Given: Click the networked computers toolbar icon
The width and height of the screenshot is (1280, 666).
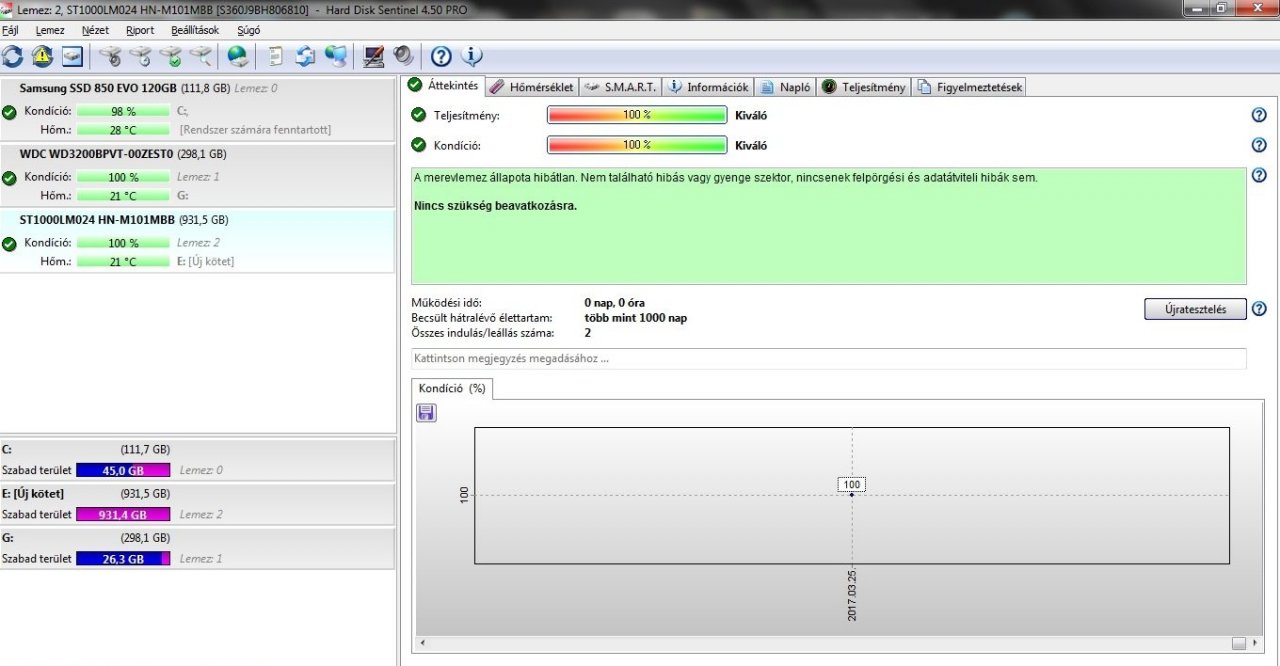Looking at the screenshot, I should pyautogui.click(x=336, y=56).
